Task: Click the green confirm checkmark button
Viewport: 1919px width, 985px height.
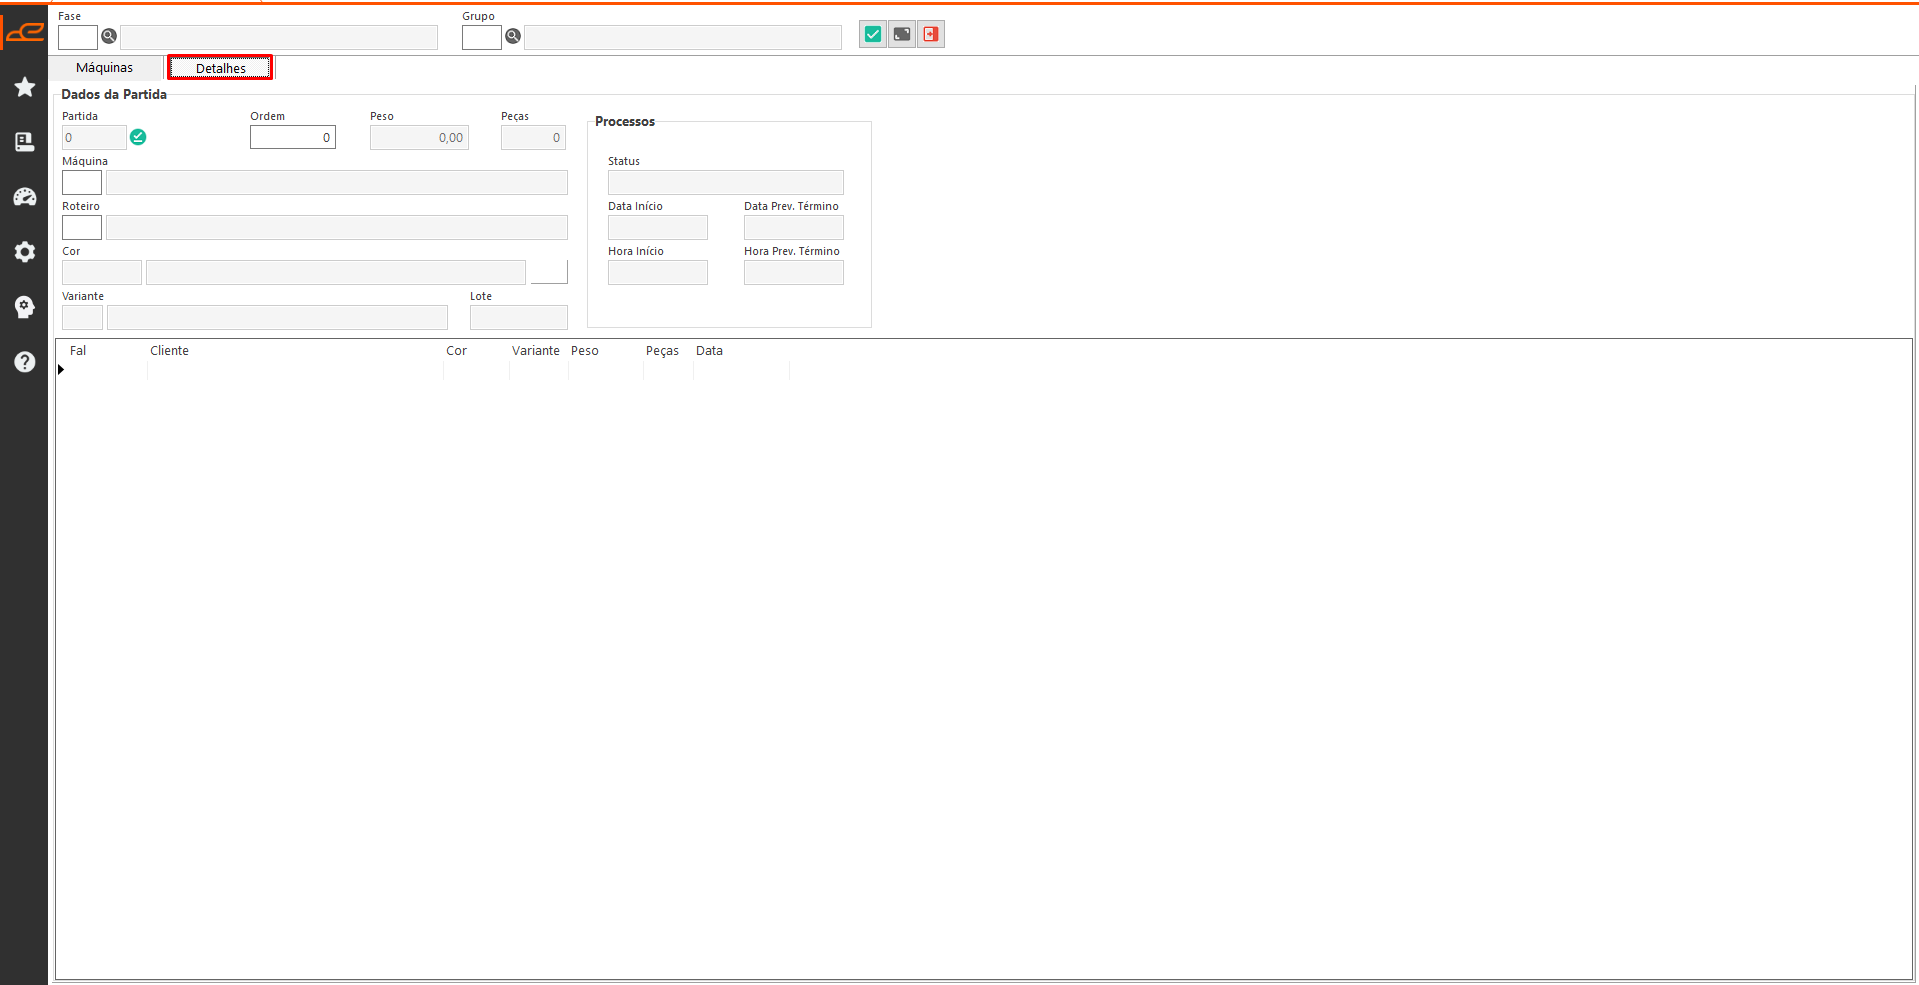Action: pyautogui.click(x=873, y=35)
